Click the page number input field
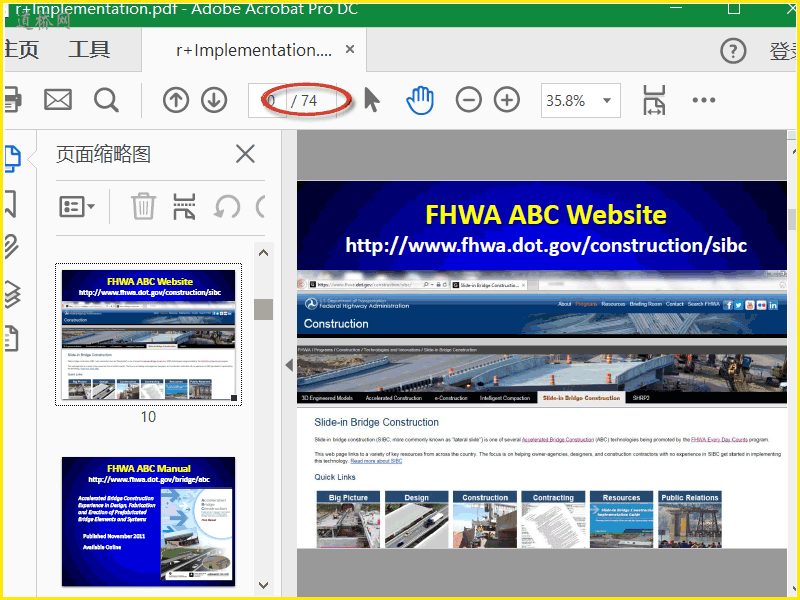The image size is (800, 600). (268, 101)
